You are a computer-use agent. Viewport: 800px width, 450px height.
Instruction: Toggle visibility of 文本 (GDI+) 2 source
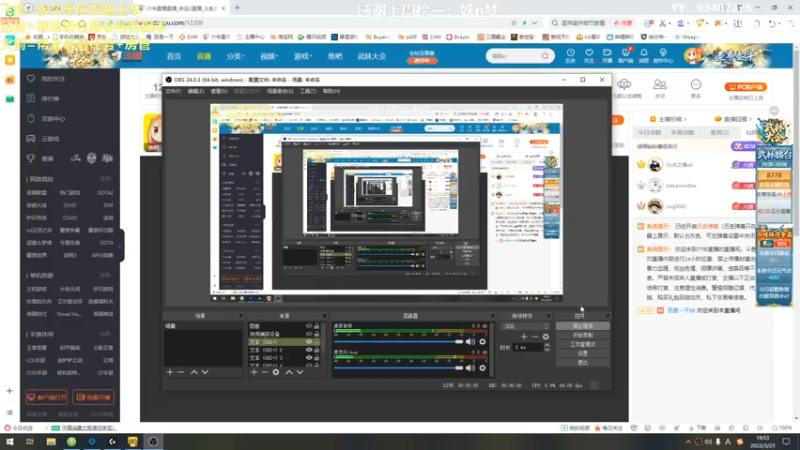(309, 350)
